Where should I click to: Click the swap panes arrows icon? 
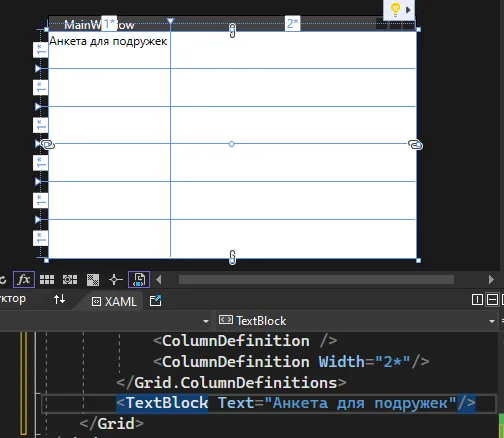[x=59, y=299]
